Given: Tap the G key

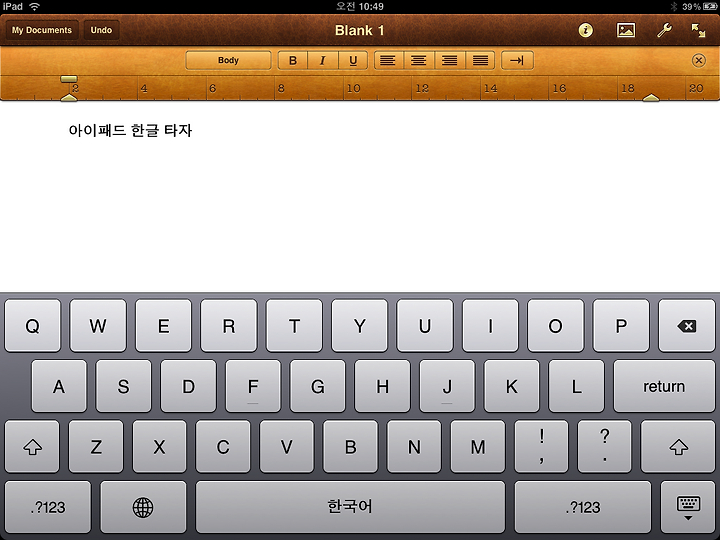Looking at the screenshot, I should (x=318, y=386).
